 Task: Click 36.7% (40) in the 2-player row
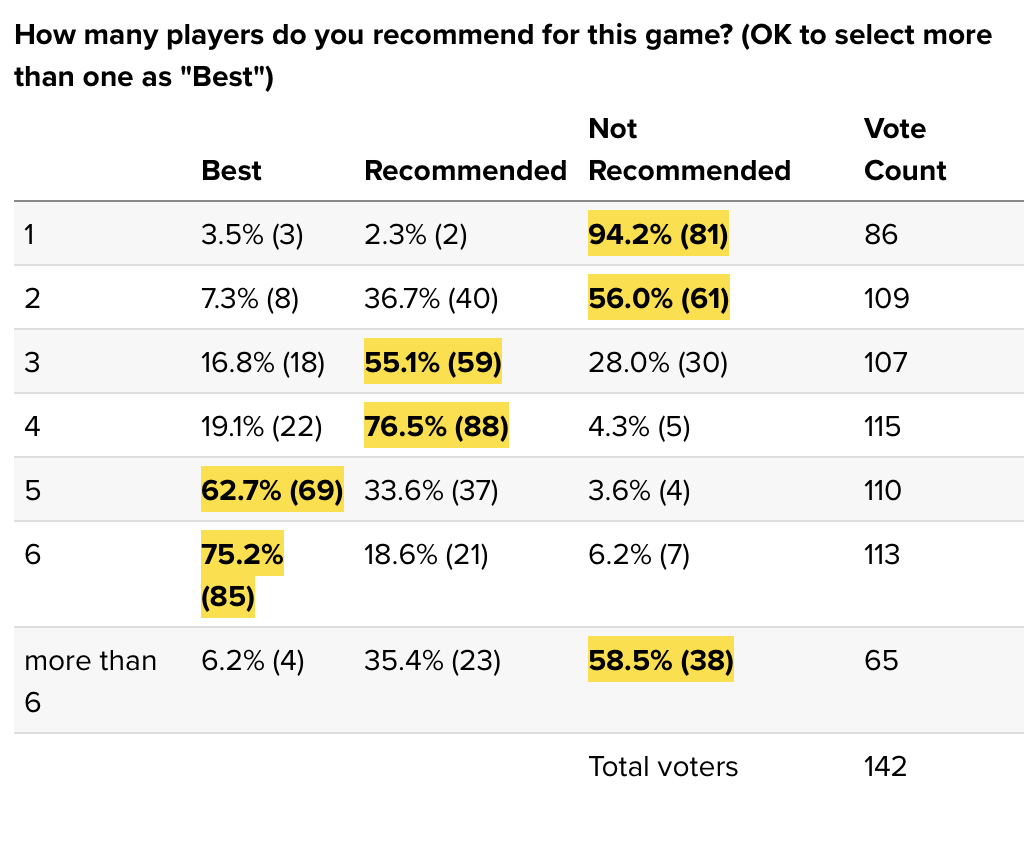[431, 298]
